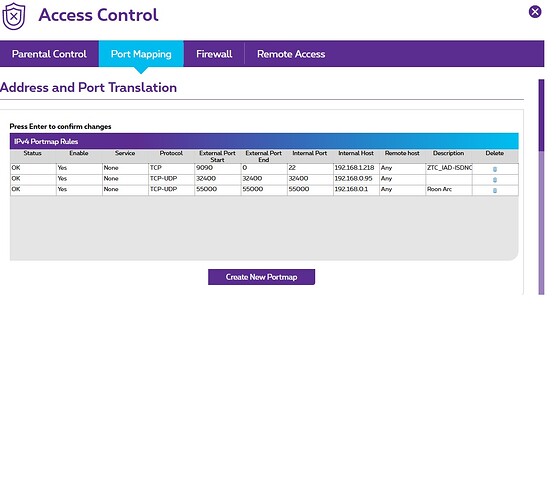Close the Access Control dialog
This screenshot has width=556, height=500.
click(535, 12)
